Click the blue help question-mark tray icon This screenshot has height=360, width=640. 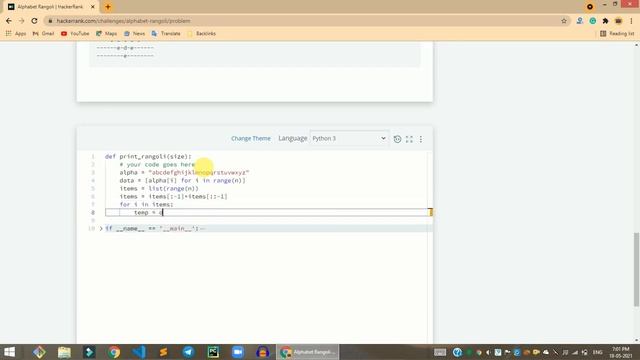click(457, 352)
